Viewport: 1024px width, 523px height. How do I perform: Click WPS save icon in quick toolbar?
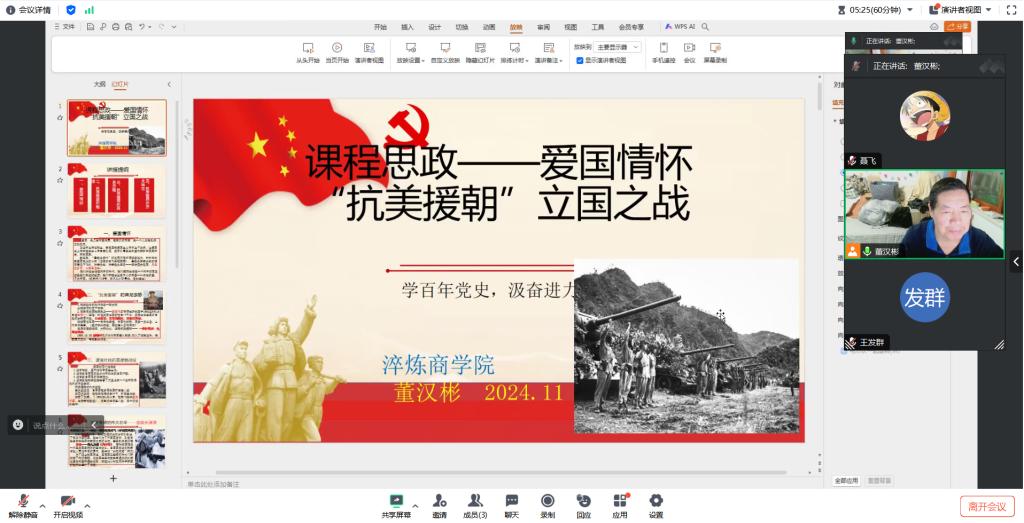(x=90, y=27)
